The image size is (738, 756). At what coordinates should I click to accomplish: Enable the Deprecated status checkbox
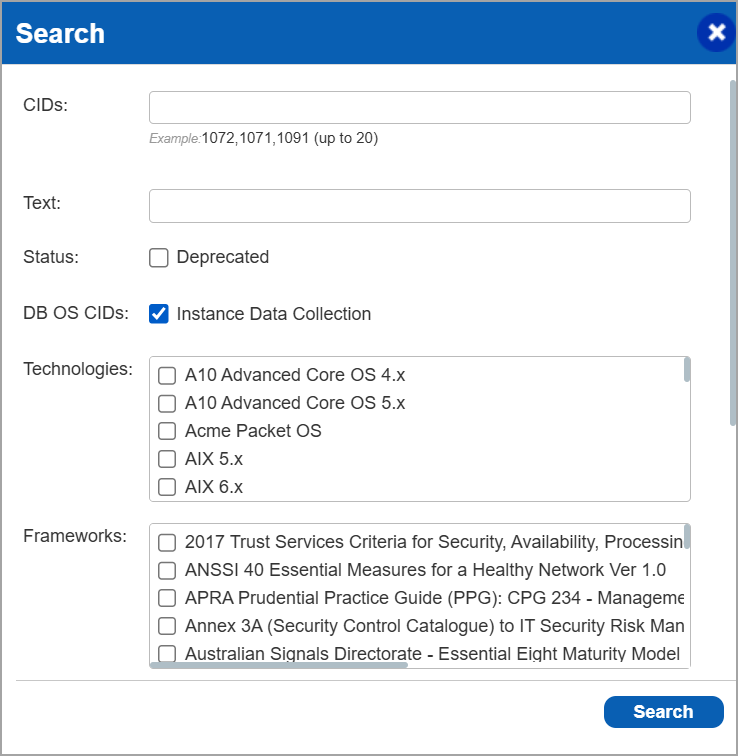[x=159, y=257]
